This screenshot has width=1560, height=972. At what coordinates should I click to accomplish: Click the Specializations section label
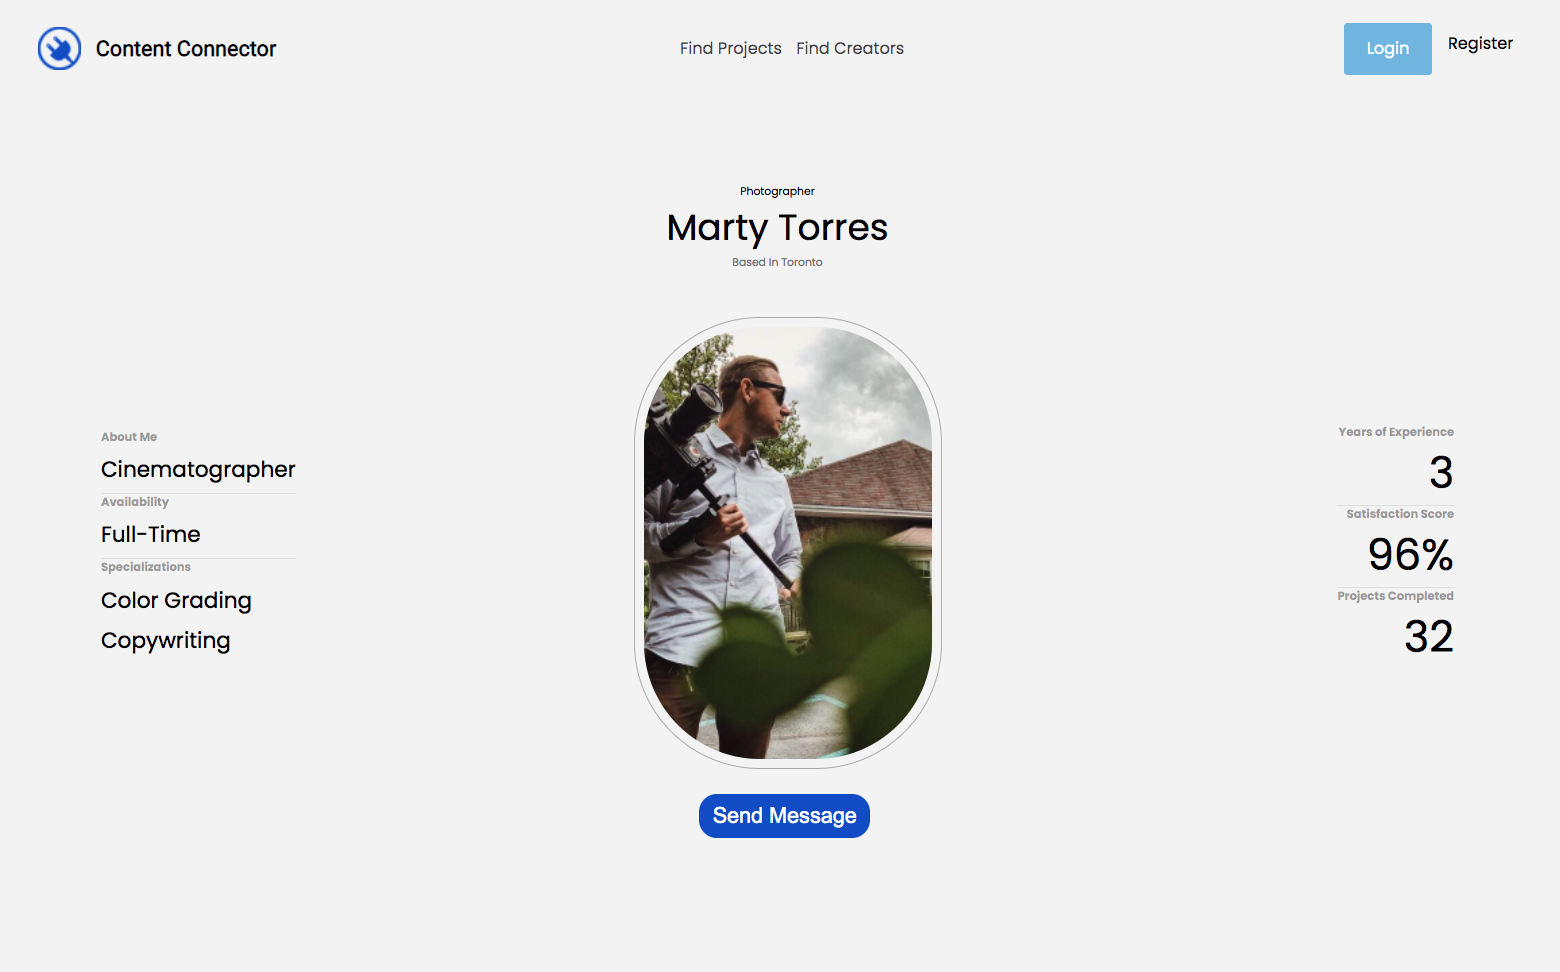(146, 567)
